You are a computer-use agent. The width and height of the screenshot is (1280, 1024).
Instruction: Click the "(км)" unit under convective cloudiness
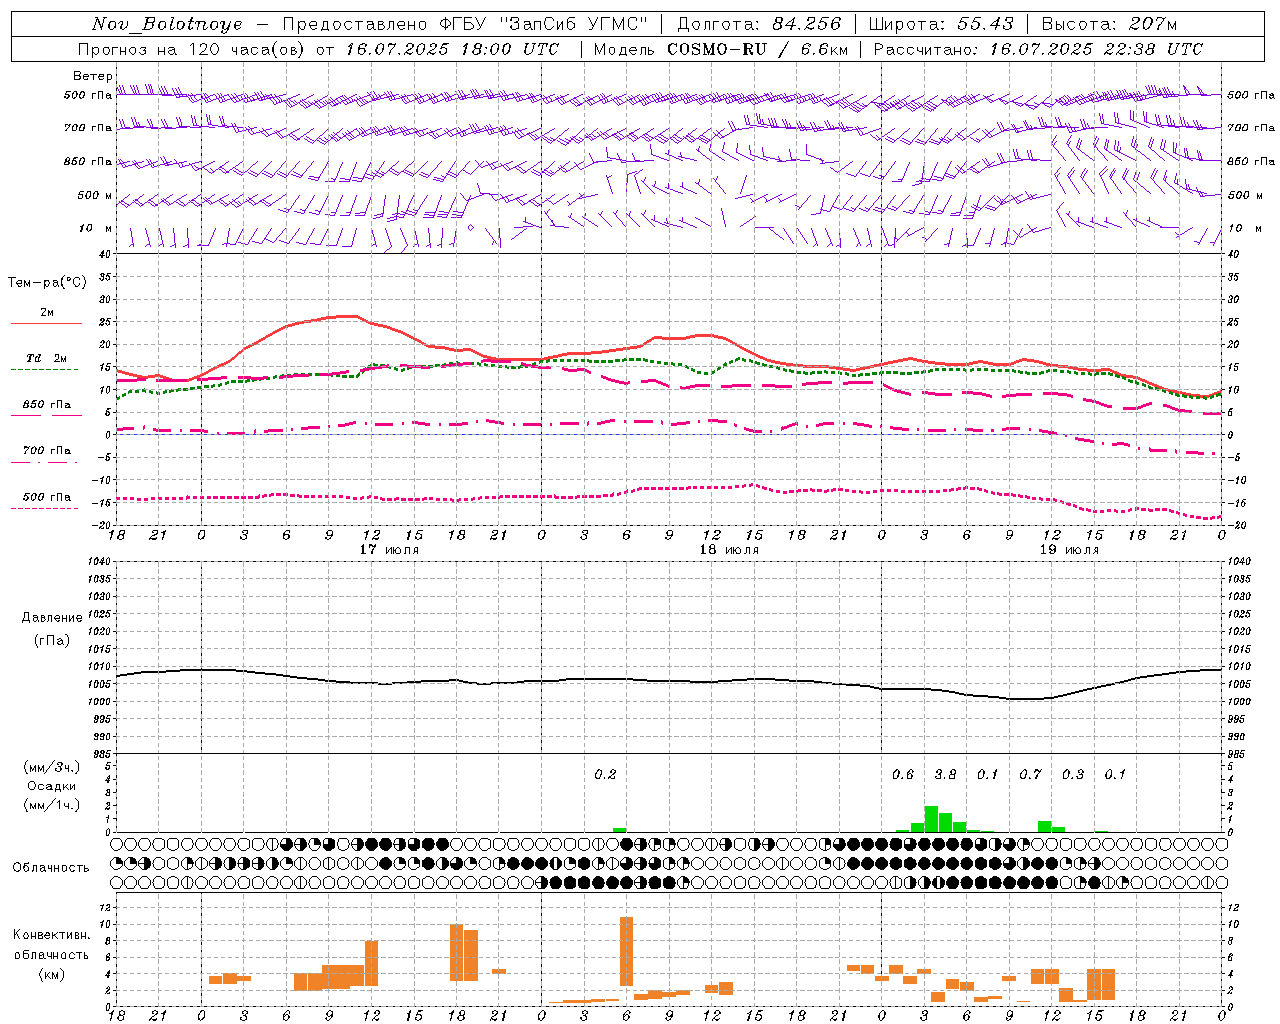[52, 974]
